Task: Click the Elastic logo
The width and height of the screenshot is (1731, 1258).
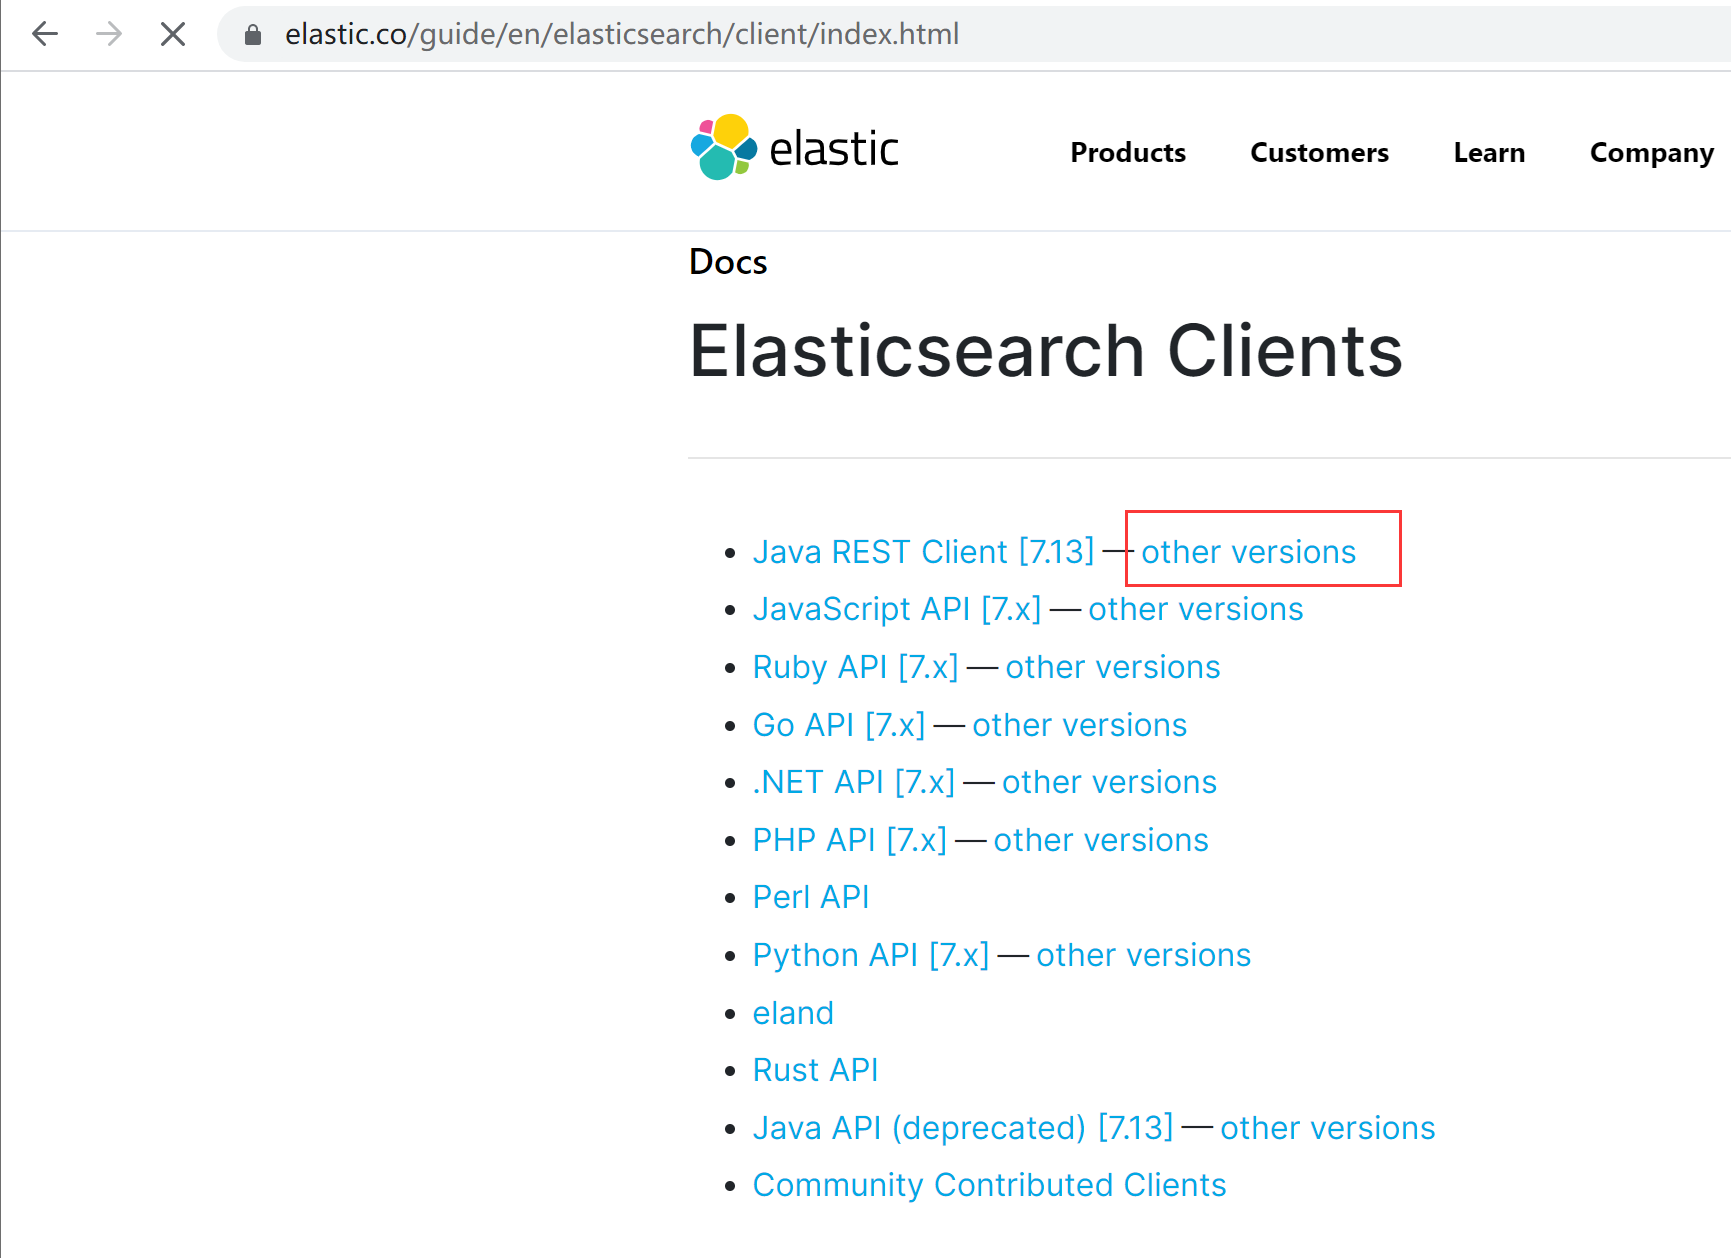Action: tap(795, 148)
